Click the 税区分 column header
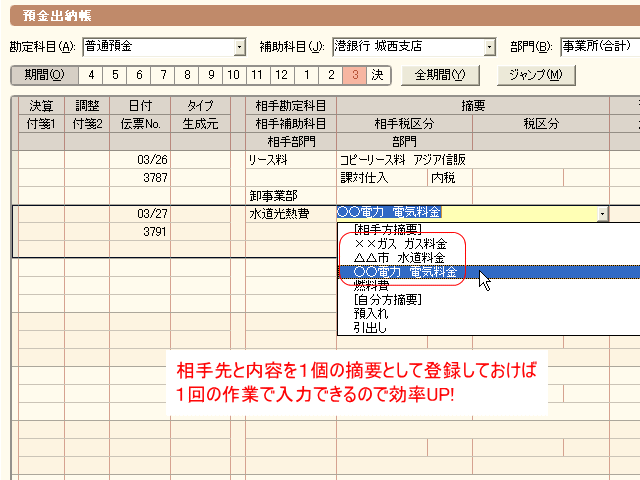 click(x=541, y=124)
